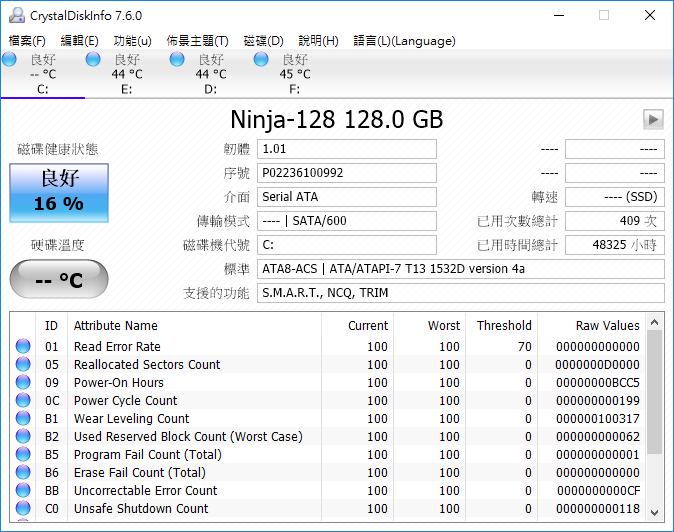Select the Program Fail Count (Total) text

[x=147, y=455]
